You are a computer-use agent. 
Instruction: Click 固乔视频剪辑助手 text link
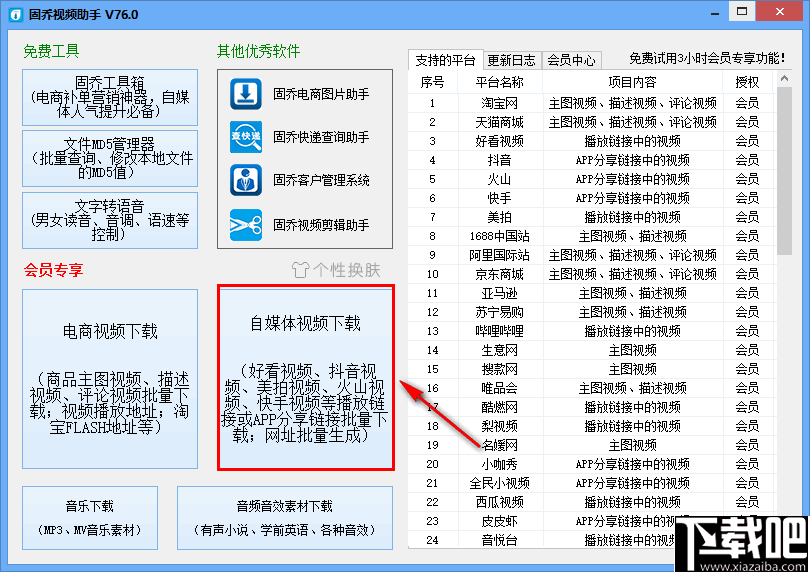coord(321,225)
